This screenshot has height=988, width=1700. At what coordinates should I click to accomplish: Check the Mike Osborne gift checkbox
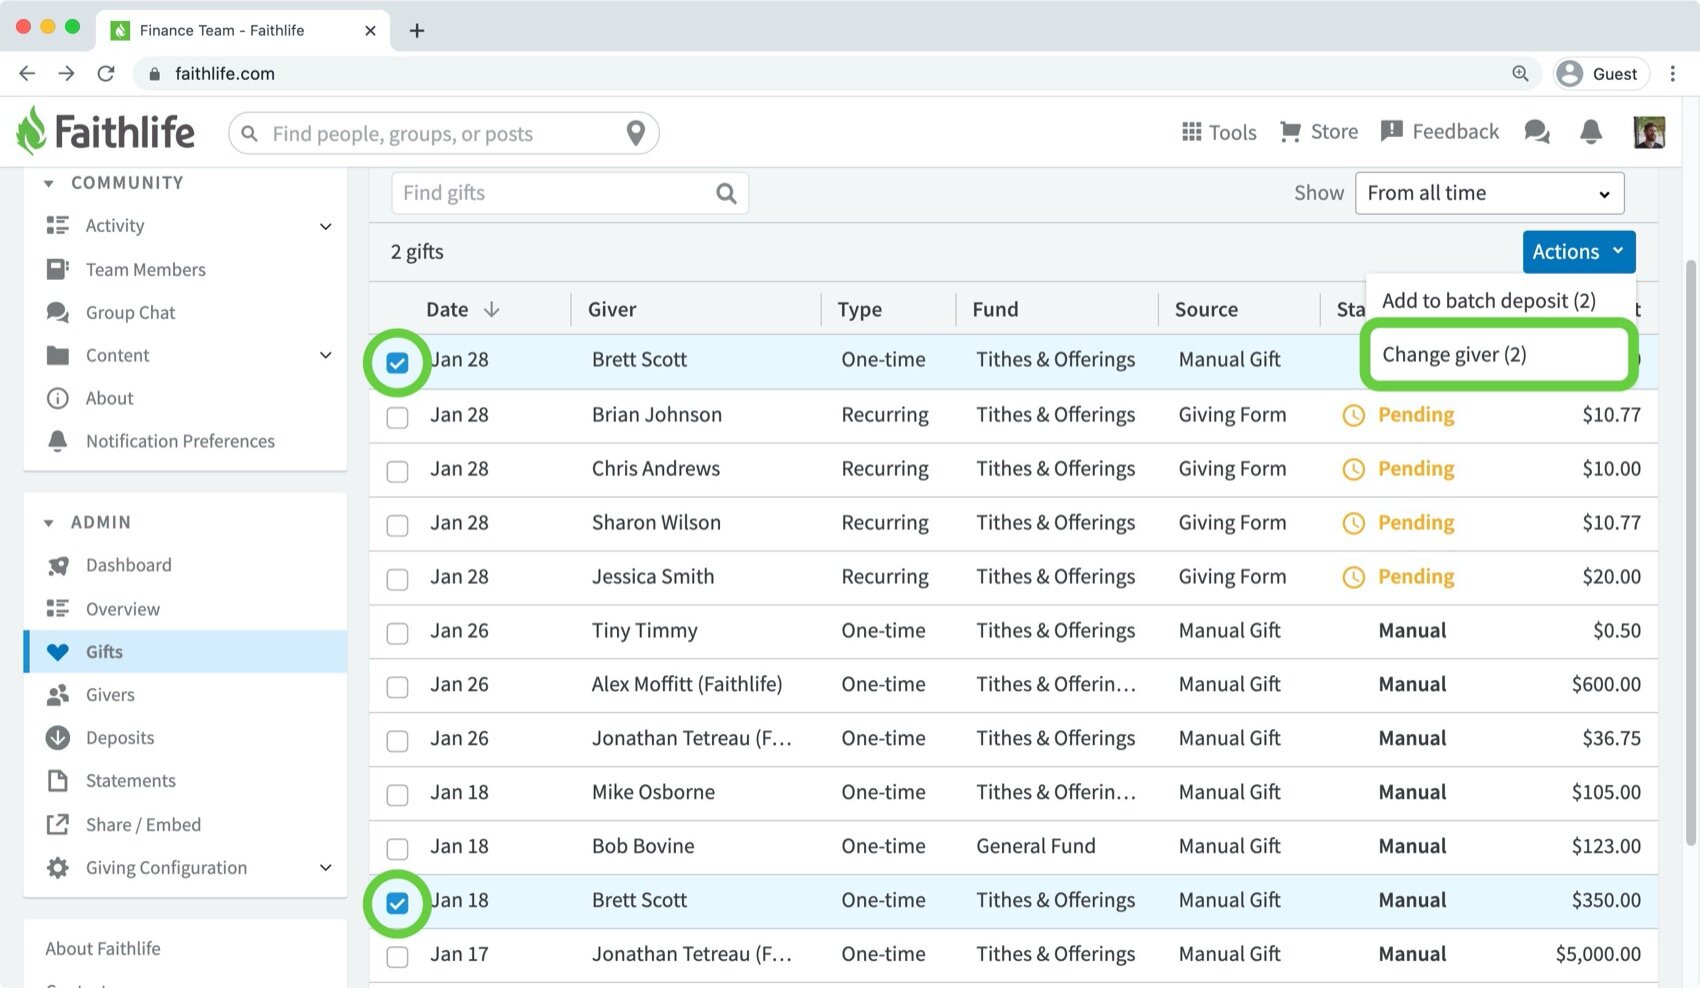(x=397, y=794)
